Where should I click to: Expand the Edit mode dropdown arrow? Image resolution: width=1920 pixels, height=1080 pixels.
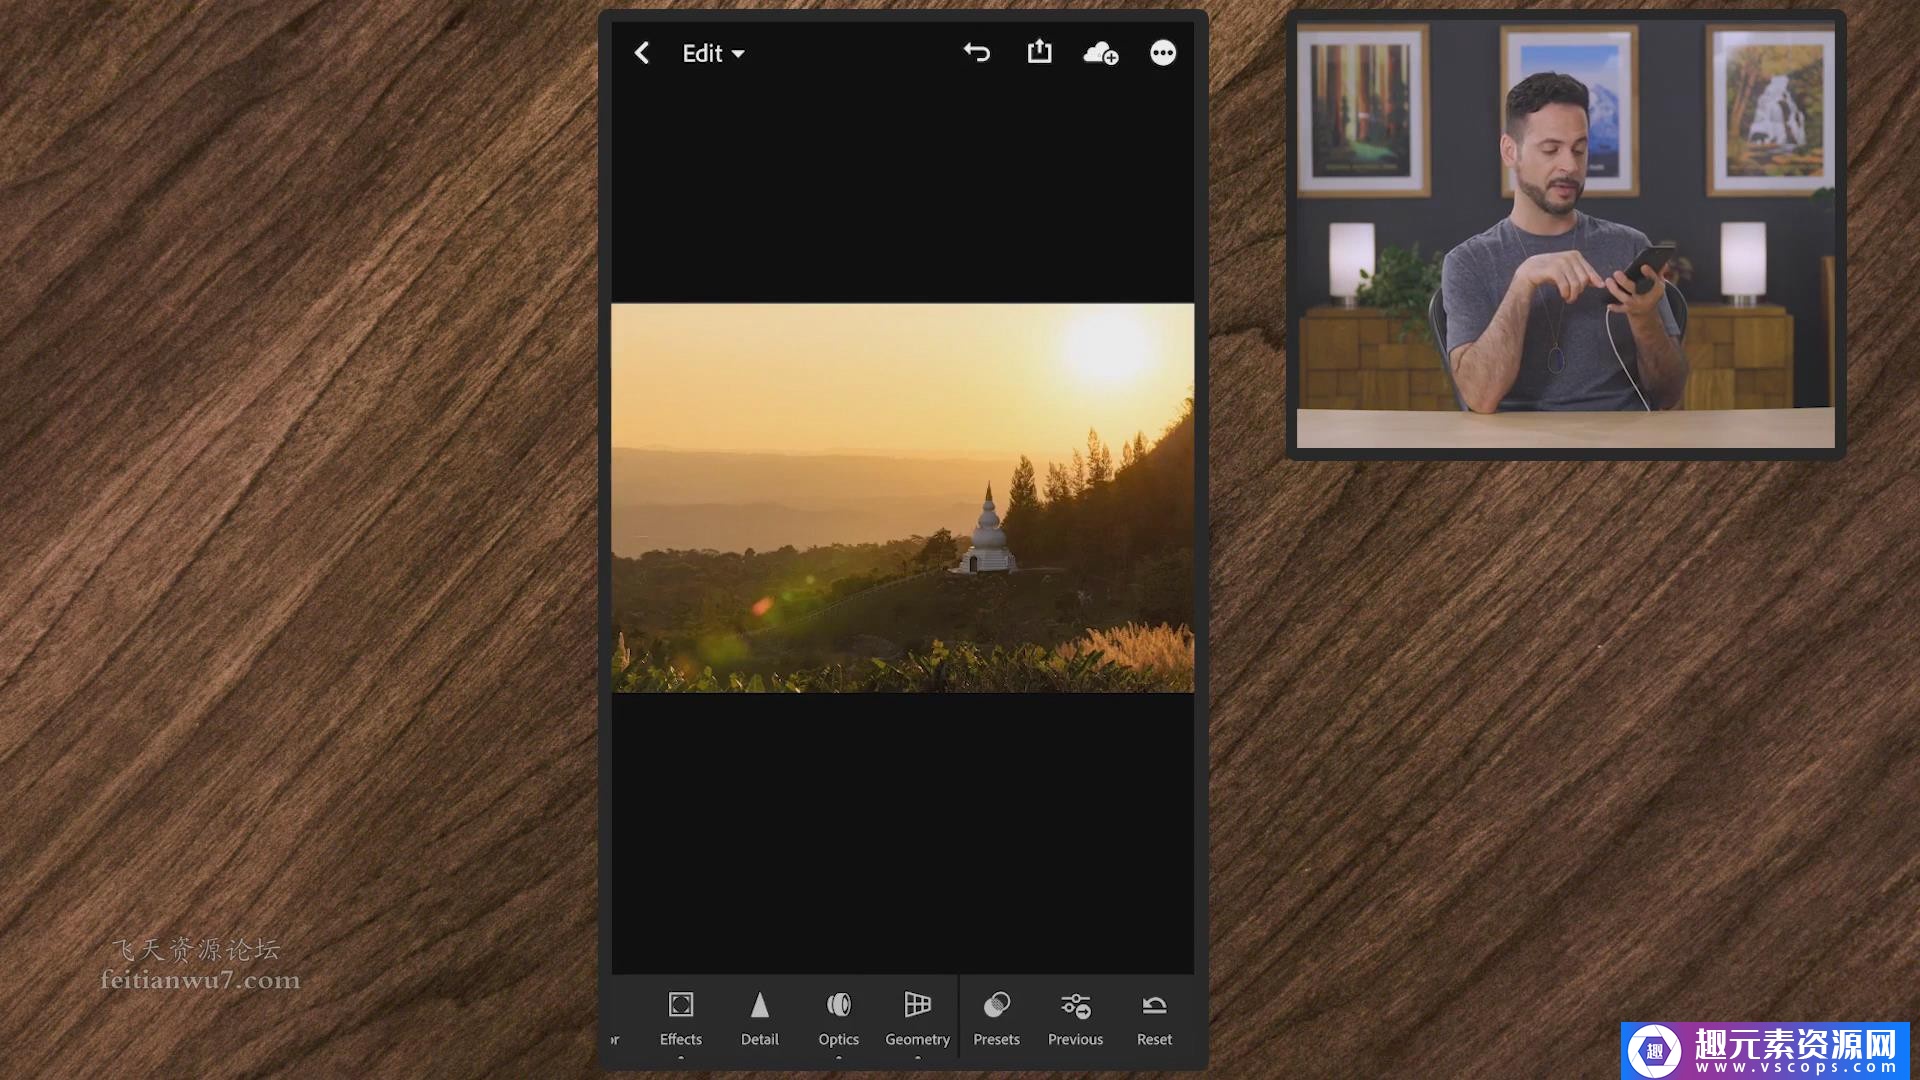[739, 54]
